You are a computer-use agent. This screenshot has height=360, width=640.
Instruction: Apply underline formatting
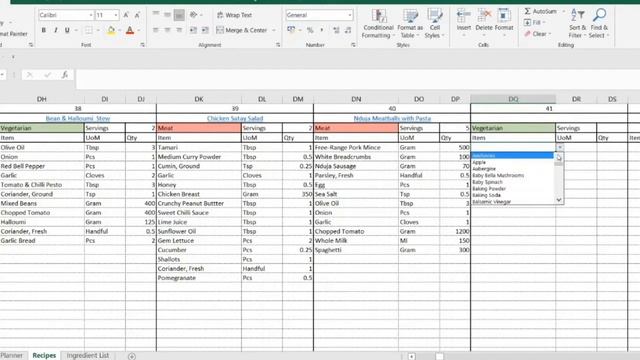67,30
